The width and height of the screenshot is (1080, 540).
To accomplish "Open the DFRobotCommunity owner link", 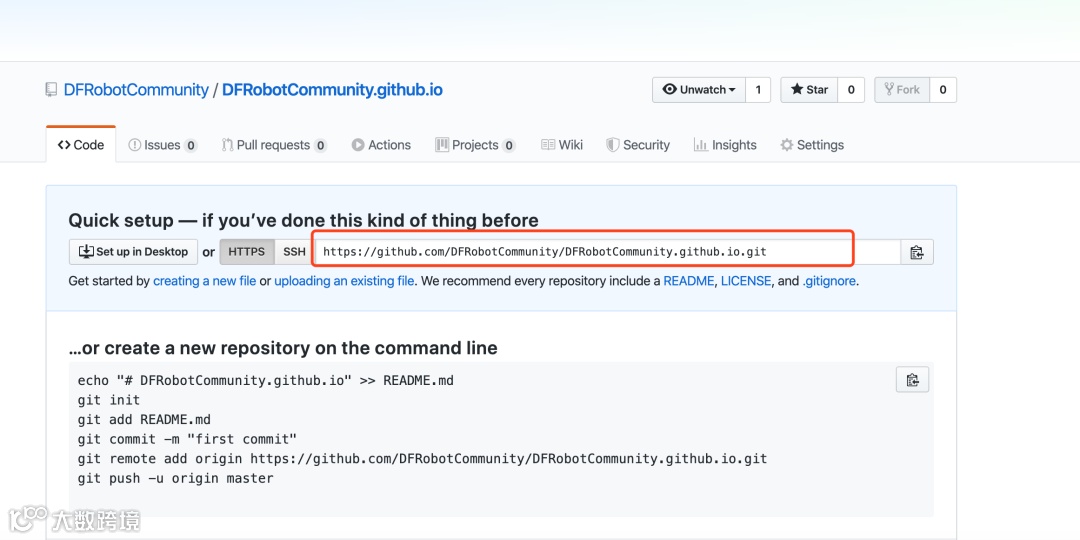I will click(x=136, y=90).
